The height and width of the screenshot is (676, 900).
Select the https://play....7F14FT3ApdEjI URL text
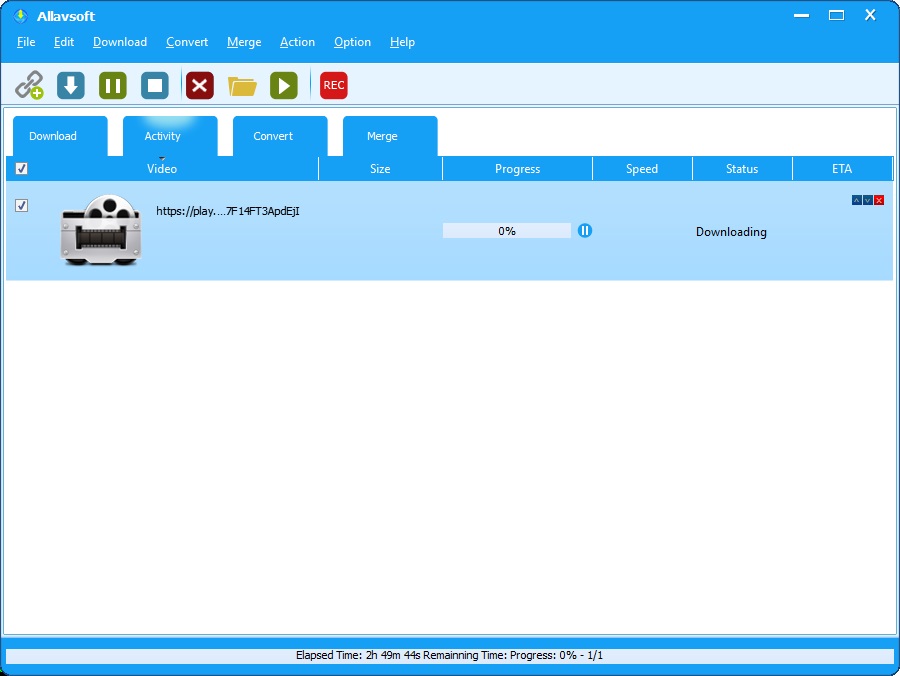click(228, 211)
